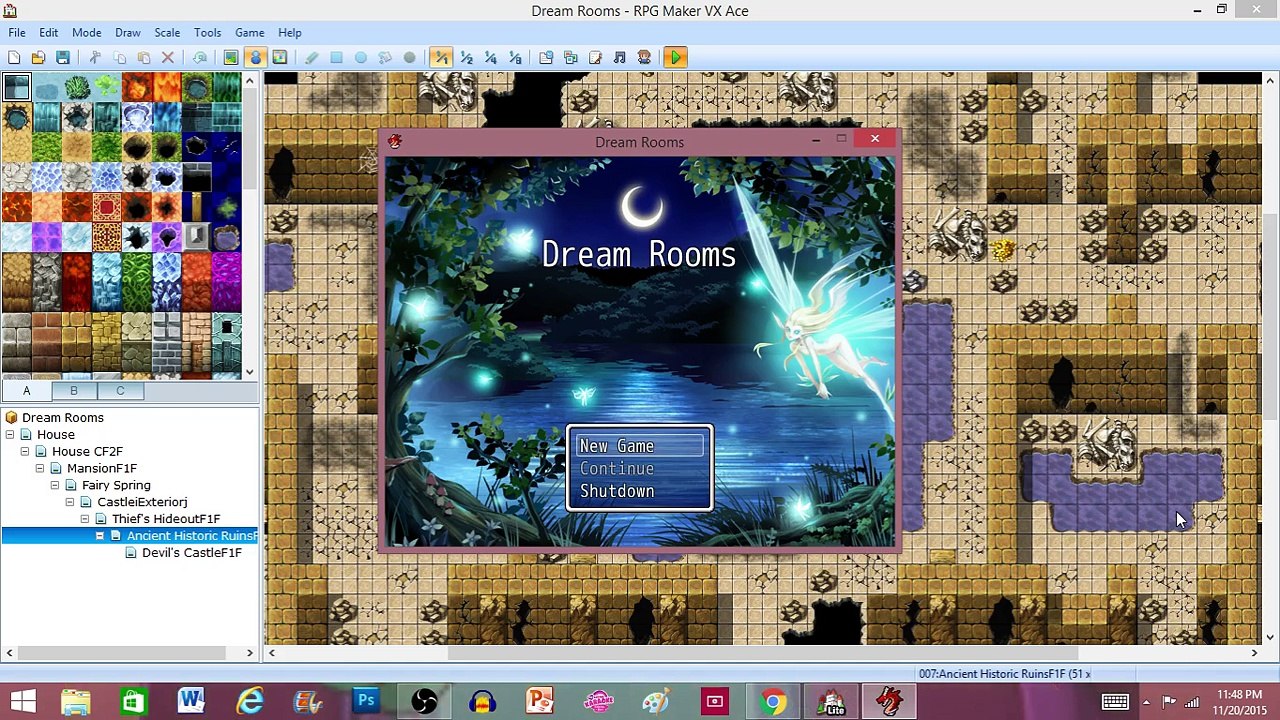1280x720 pixels.
Task: Select the Devil's CastleF1F map
Action: point(191,553)
